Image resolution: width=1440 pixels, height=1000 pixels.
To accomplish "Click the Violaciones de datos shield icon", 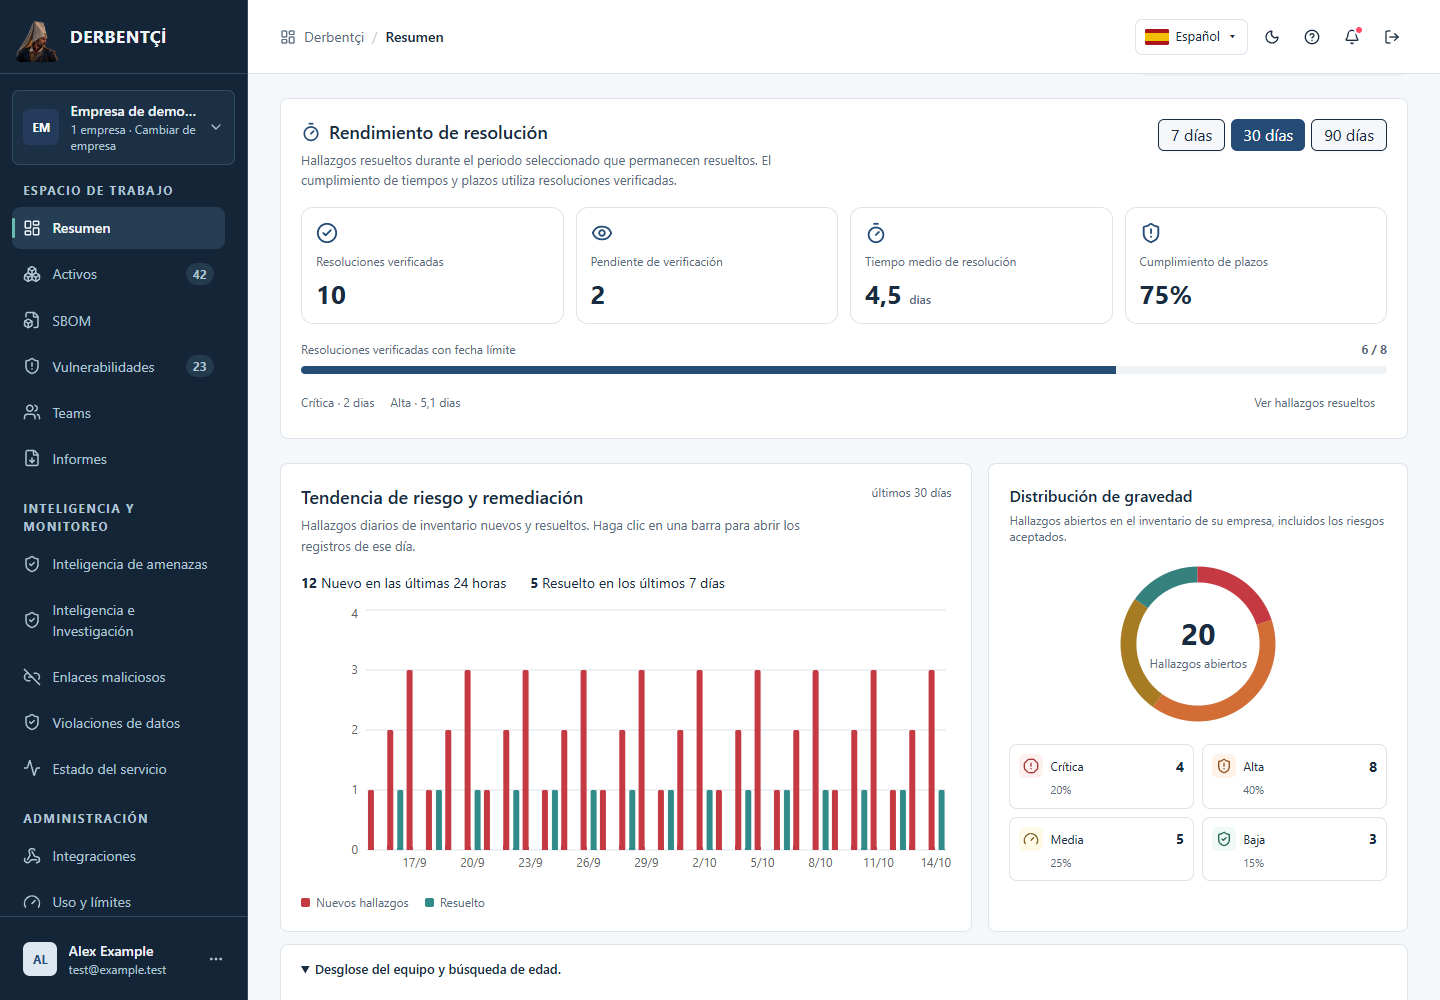I will coord(32,723).
